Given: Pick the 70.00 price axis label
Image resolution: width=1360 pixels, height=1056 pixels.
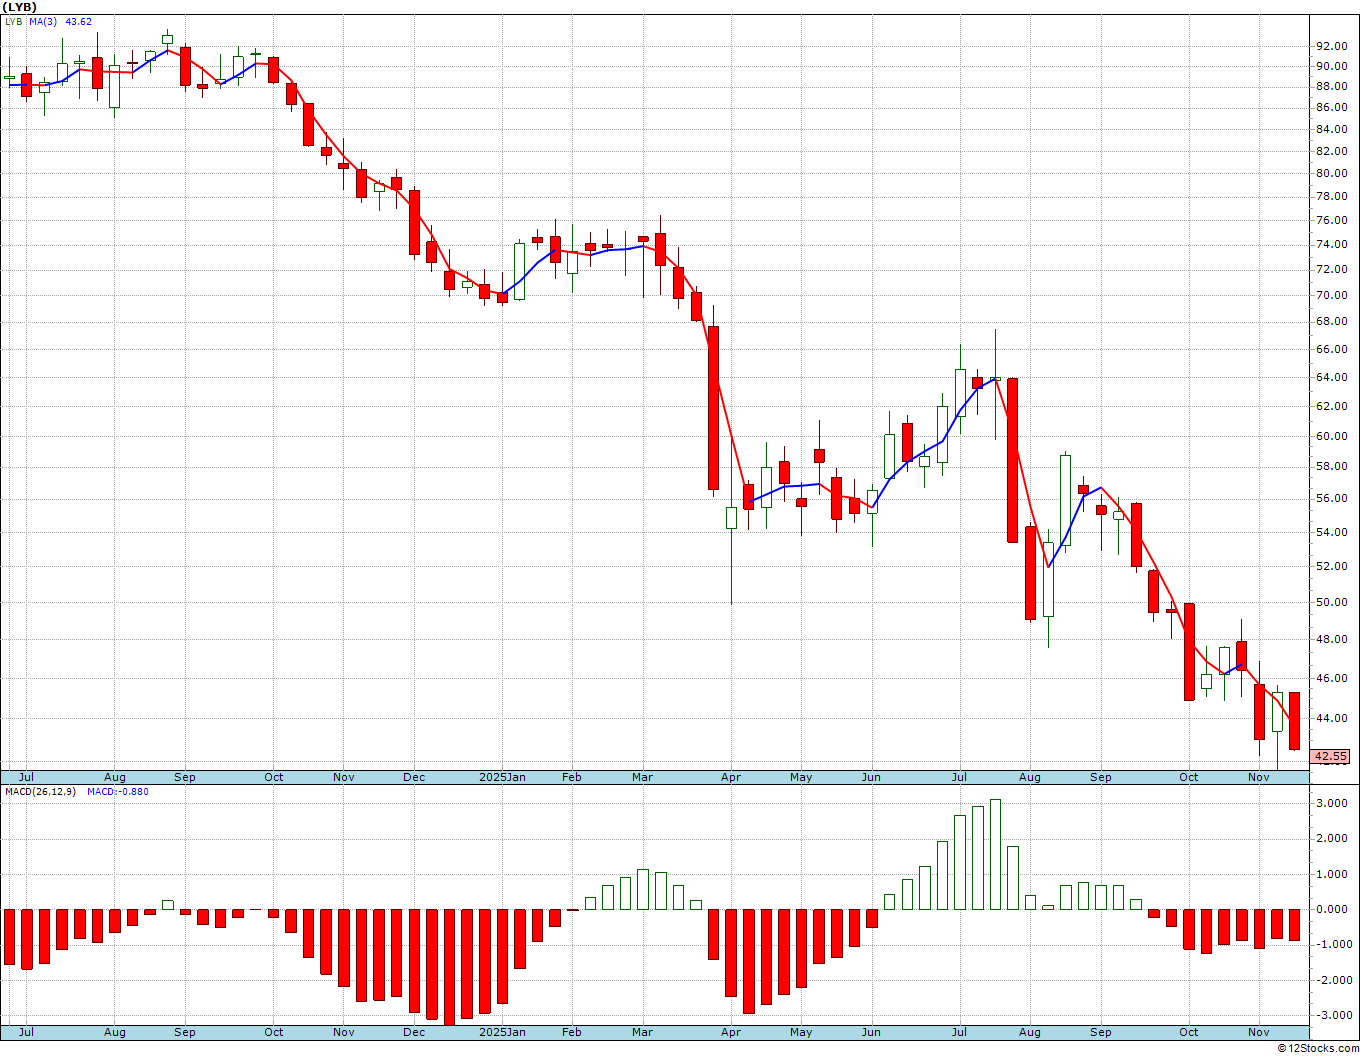Looking at the screenshot, I should [x=1330, y=295].
